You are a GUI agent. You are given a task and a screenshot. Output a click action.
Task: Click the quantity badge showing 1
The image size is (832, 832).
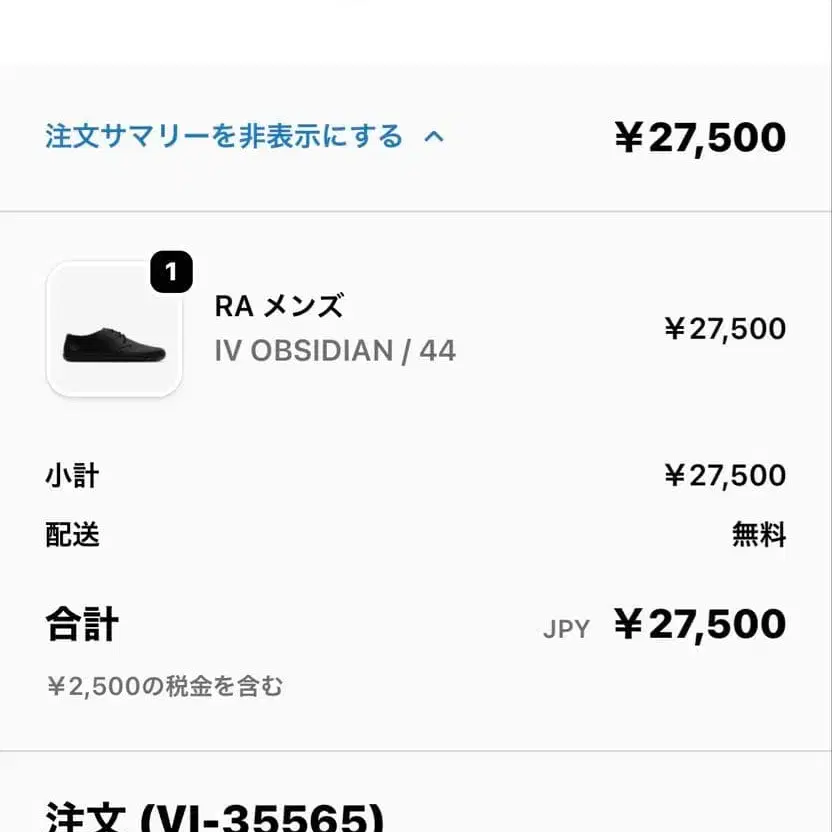171,272
